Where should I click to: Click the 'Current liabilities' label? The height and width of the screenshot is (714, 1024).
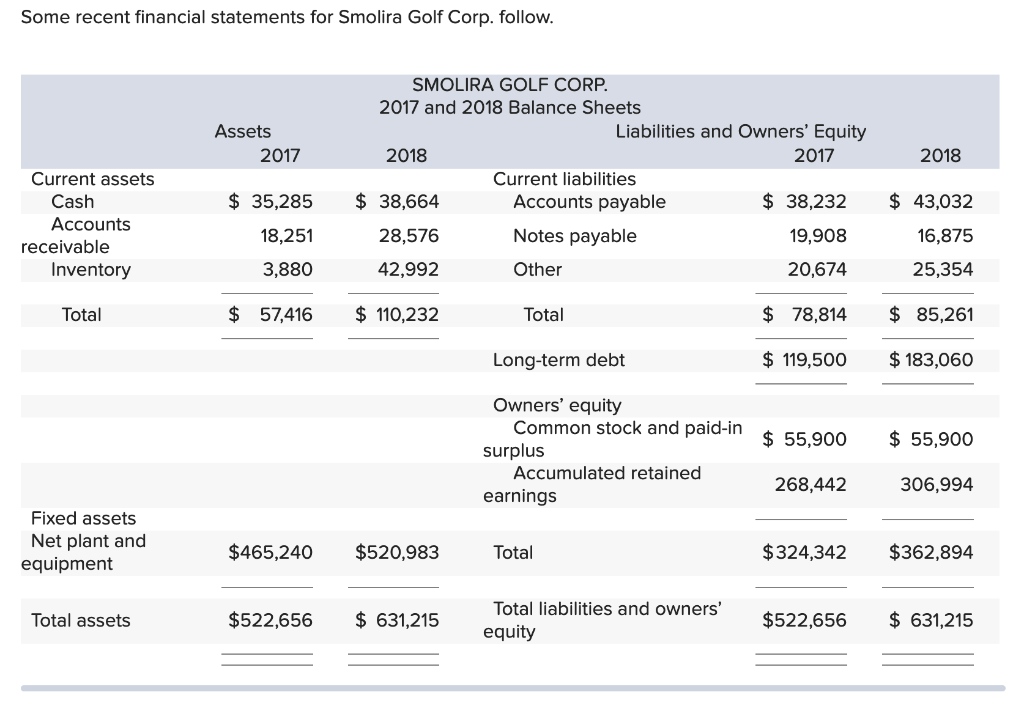tap(564, 179)
